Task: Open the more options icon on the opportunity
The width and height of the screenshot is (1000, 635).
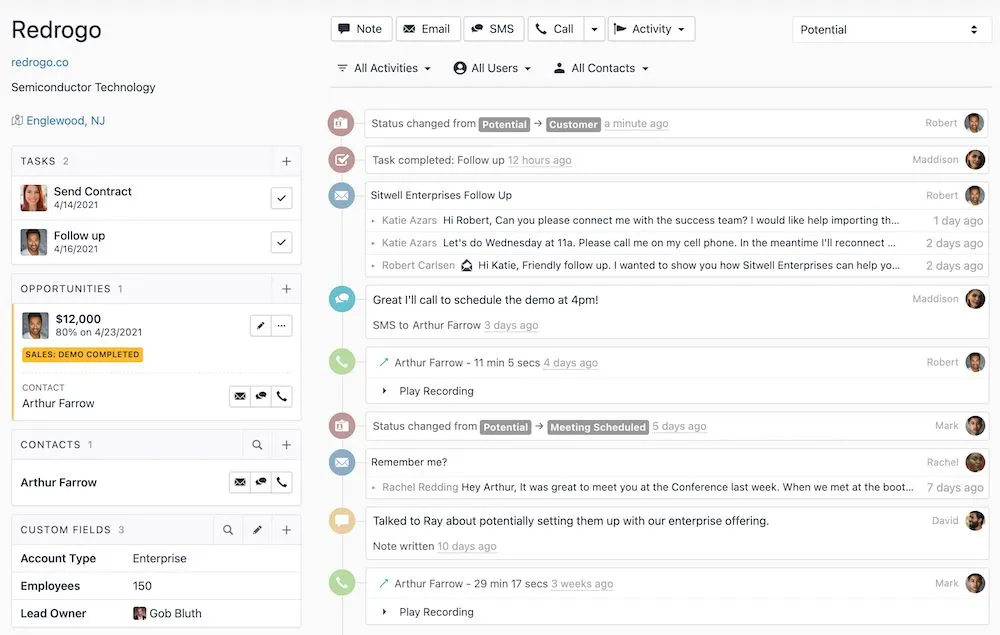Action: pyautogui.click(x=280, y=325)
